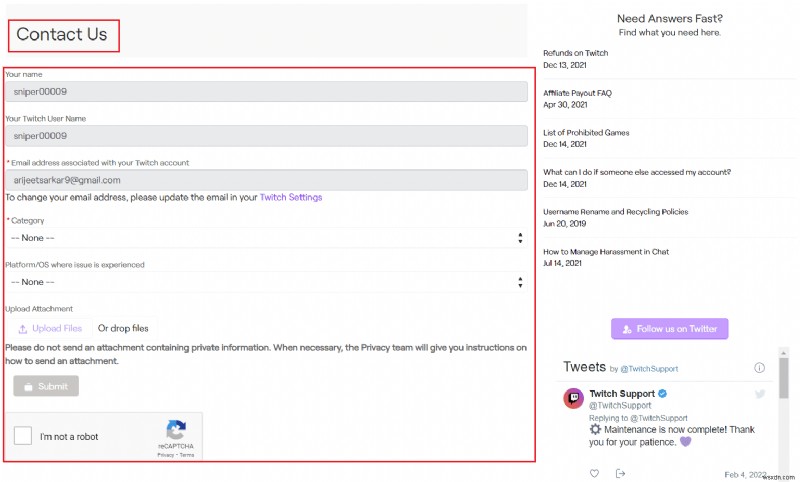The height and width of the screenshot is (482, 800).
Task: Click the Twitter info icon
Action: point(759,368)
